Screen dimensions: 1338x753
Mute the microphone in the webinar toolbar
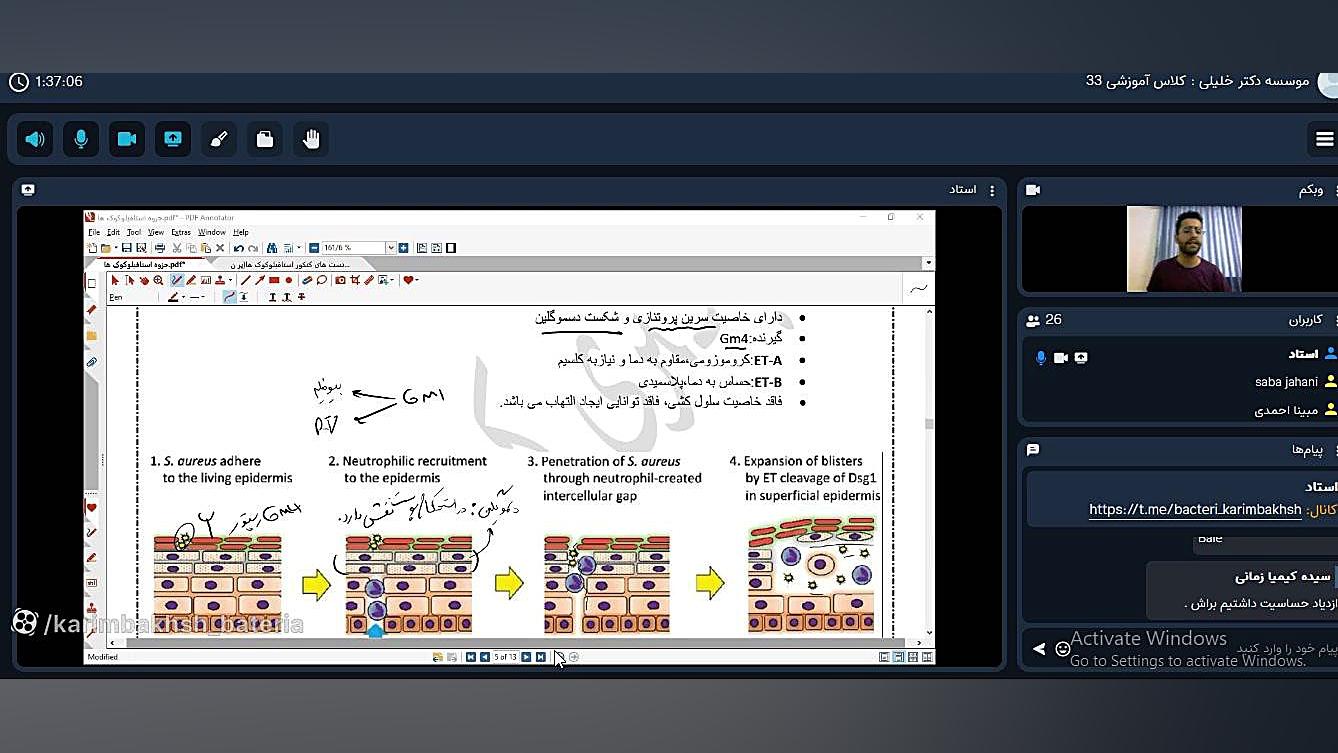(x=81, y=139)
